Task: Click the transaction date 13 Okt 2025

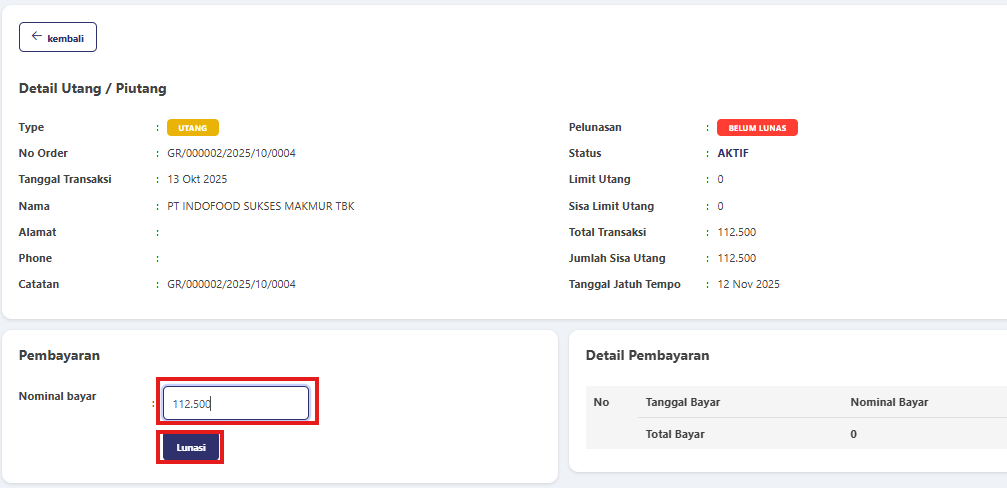Action: 197,180
